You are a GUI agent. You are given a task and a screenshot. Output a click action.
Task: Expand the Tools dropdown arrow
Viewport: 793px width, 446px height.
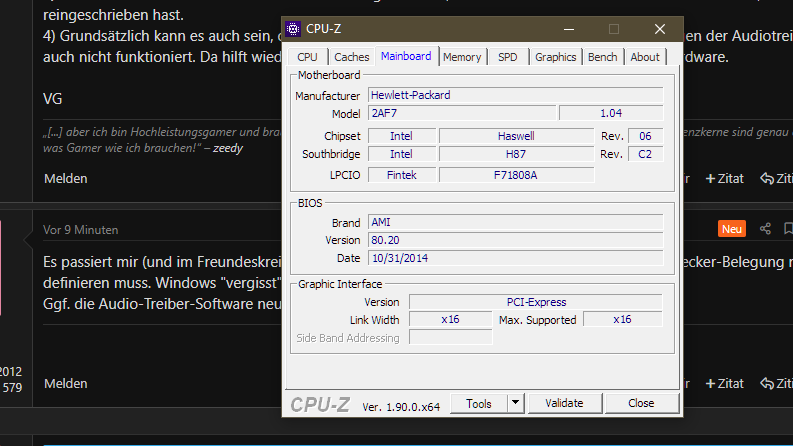(515, 404)
